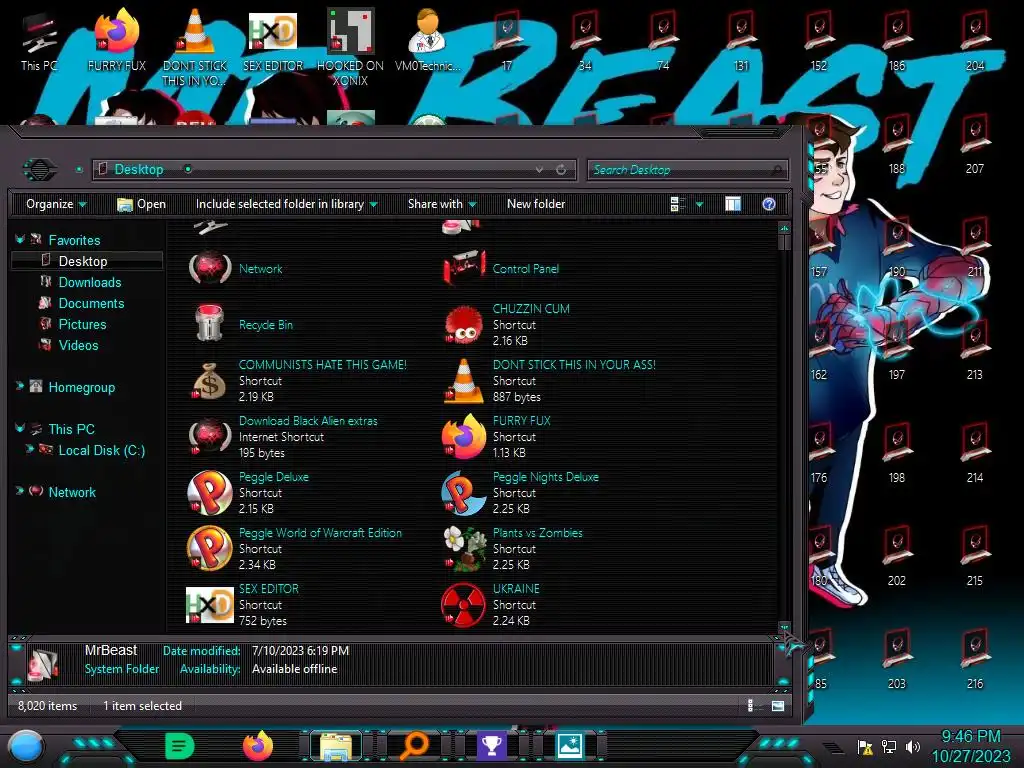Open address bar history dropdown arrow

click(539, 170)
